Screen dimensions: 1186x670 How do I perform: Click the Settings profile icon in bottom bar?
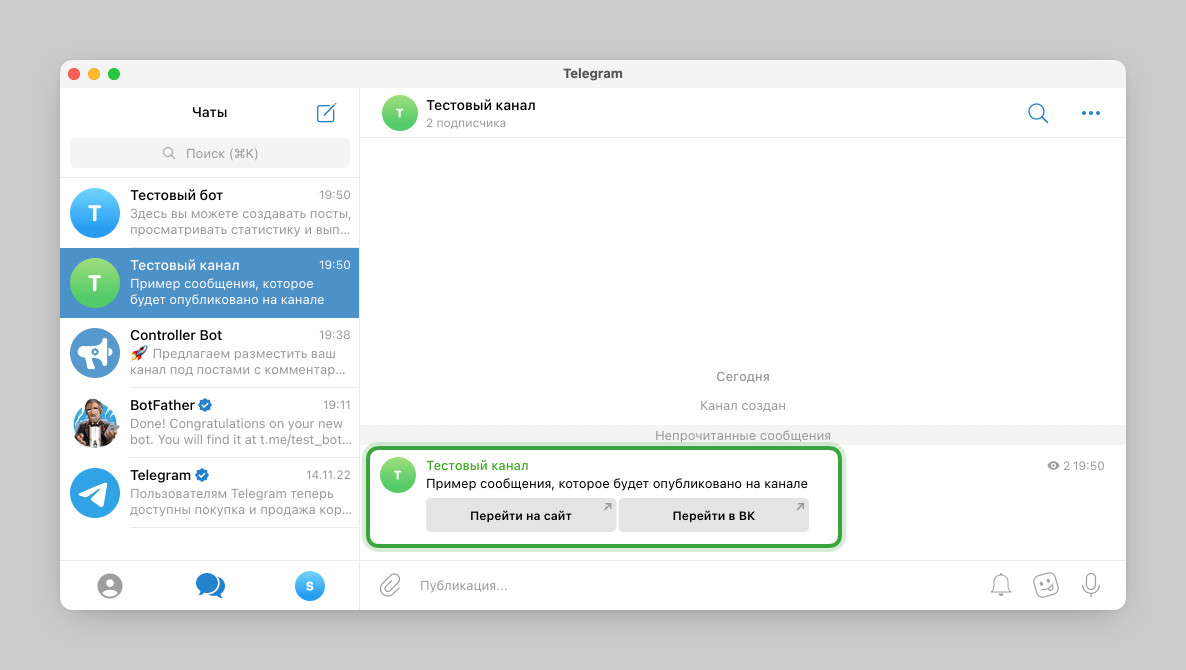click(x=310, y=586)
